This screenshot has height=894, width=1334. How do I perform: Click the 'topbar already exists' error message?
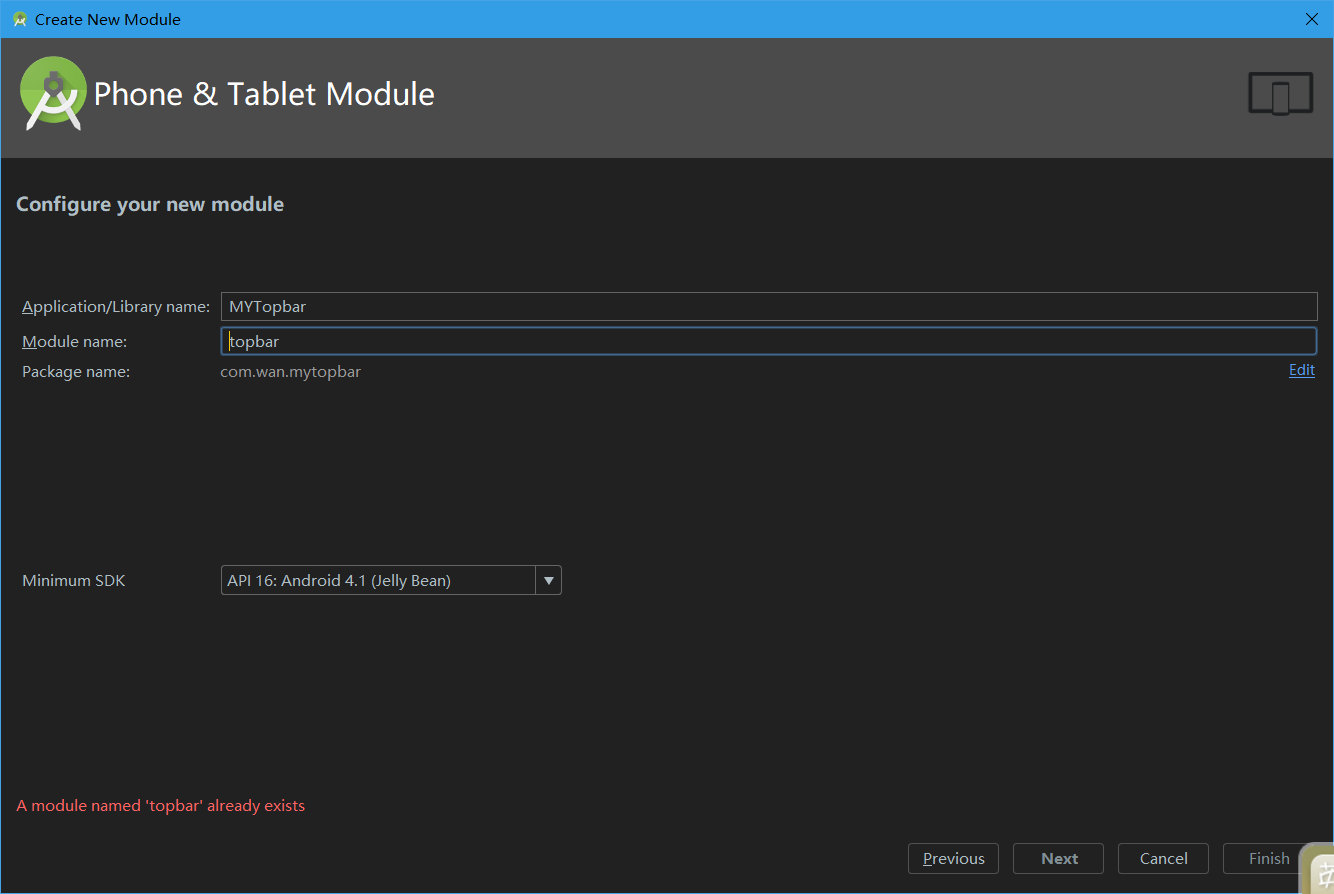[x=161, y=806]
